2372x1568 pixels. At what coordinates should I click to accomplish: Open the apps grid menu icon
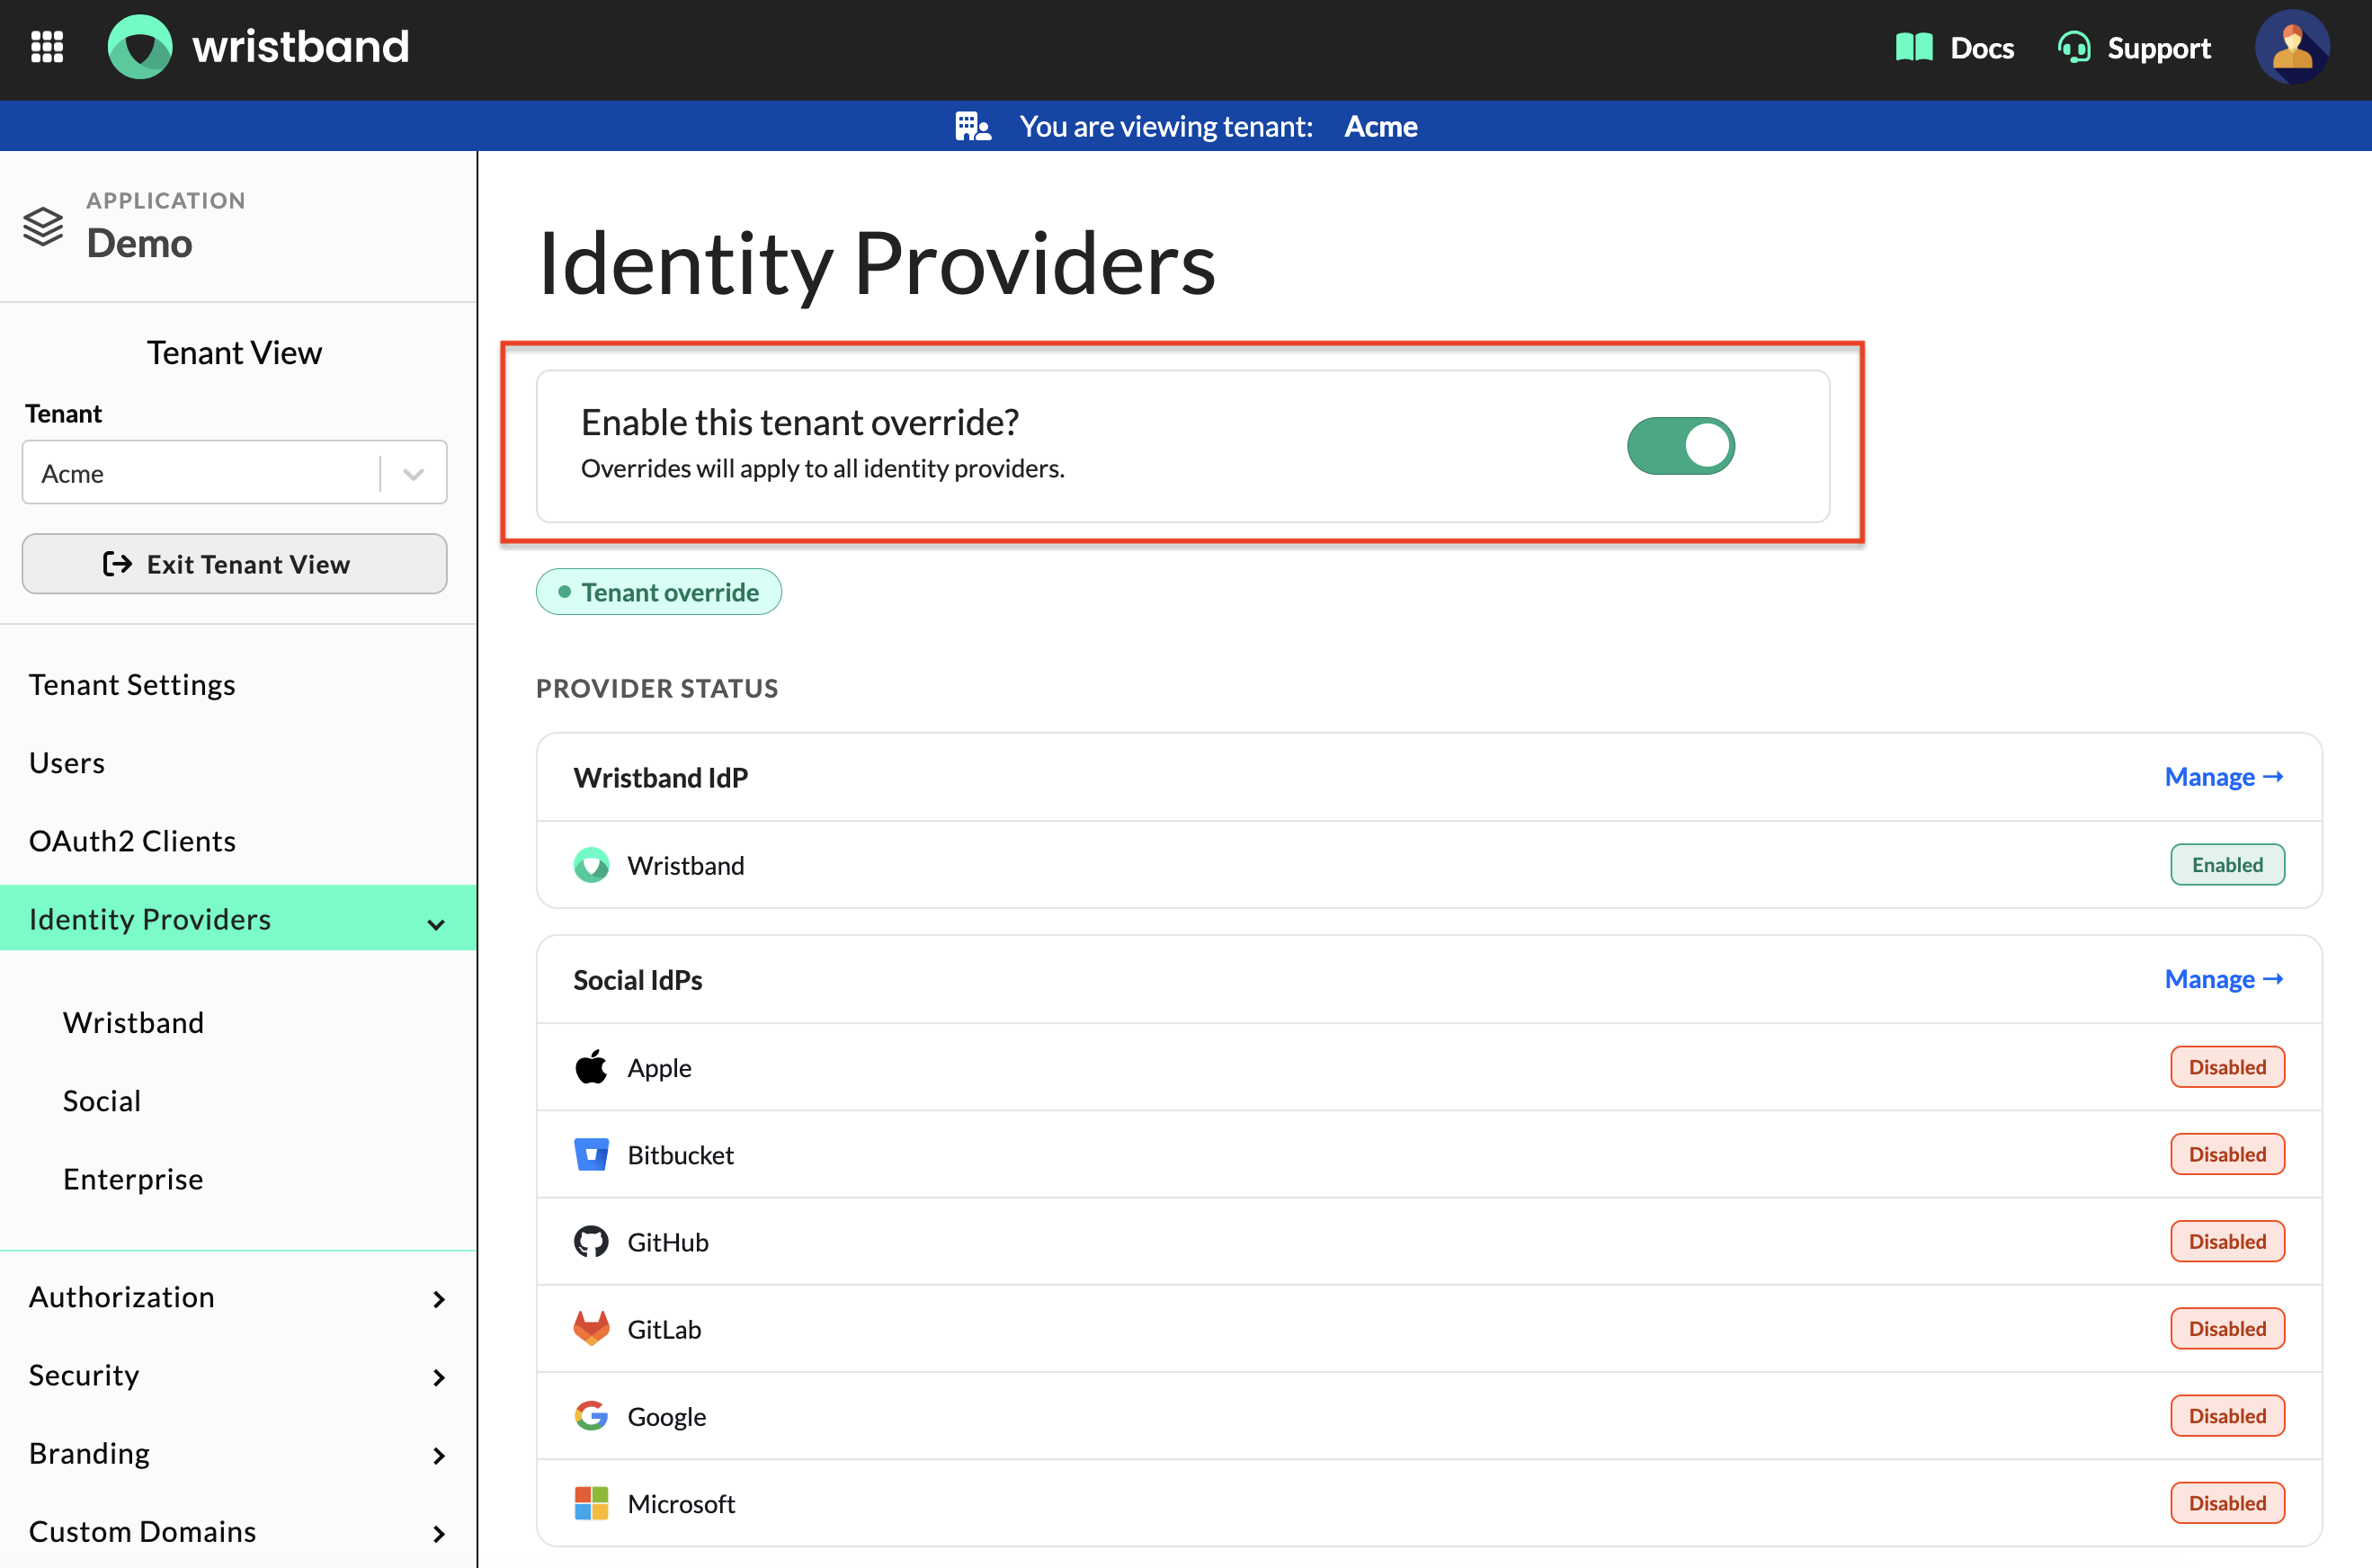pos(47,47)
